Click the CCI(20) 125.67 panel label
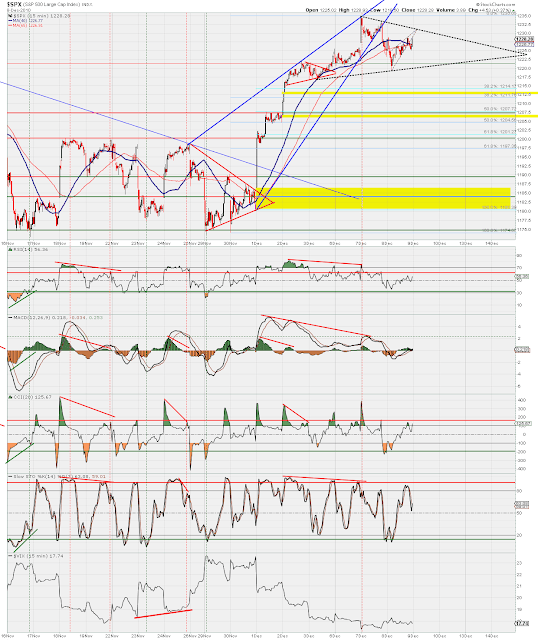Image resolution: width=538 pixels, height=640 pixels. click(30, 397)
